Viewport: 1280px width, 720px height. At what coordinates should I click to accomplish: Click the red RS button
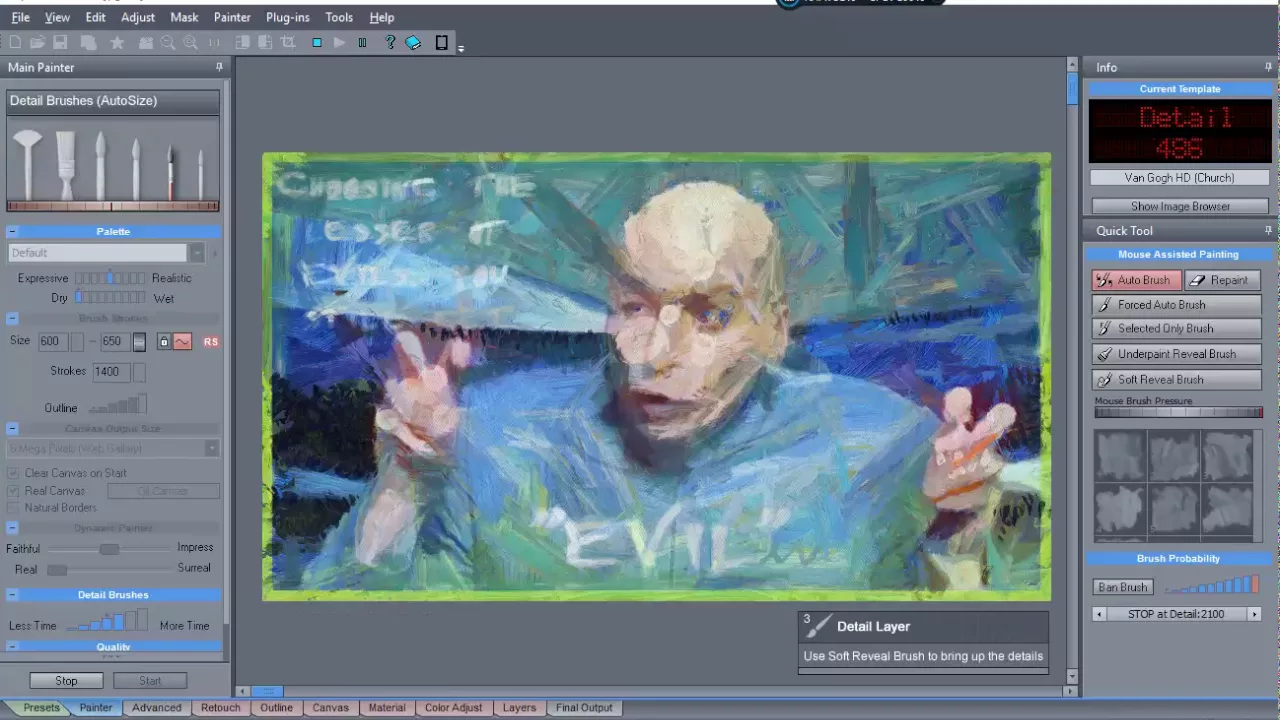(x=211, y=342)
